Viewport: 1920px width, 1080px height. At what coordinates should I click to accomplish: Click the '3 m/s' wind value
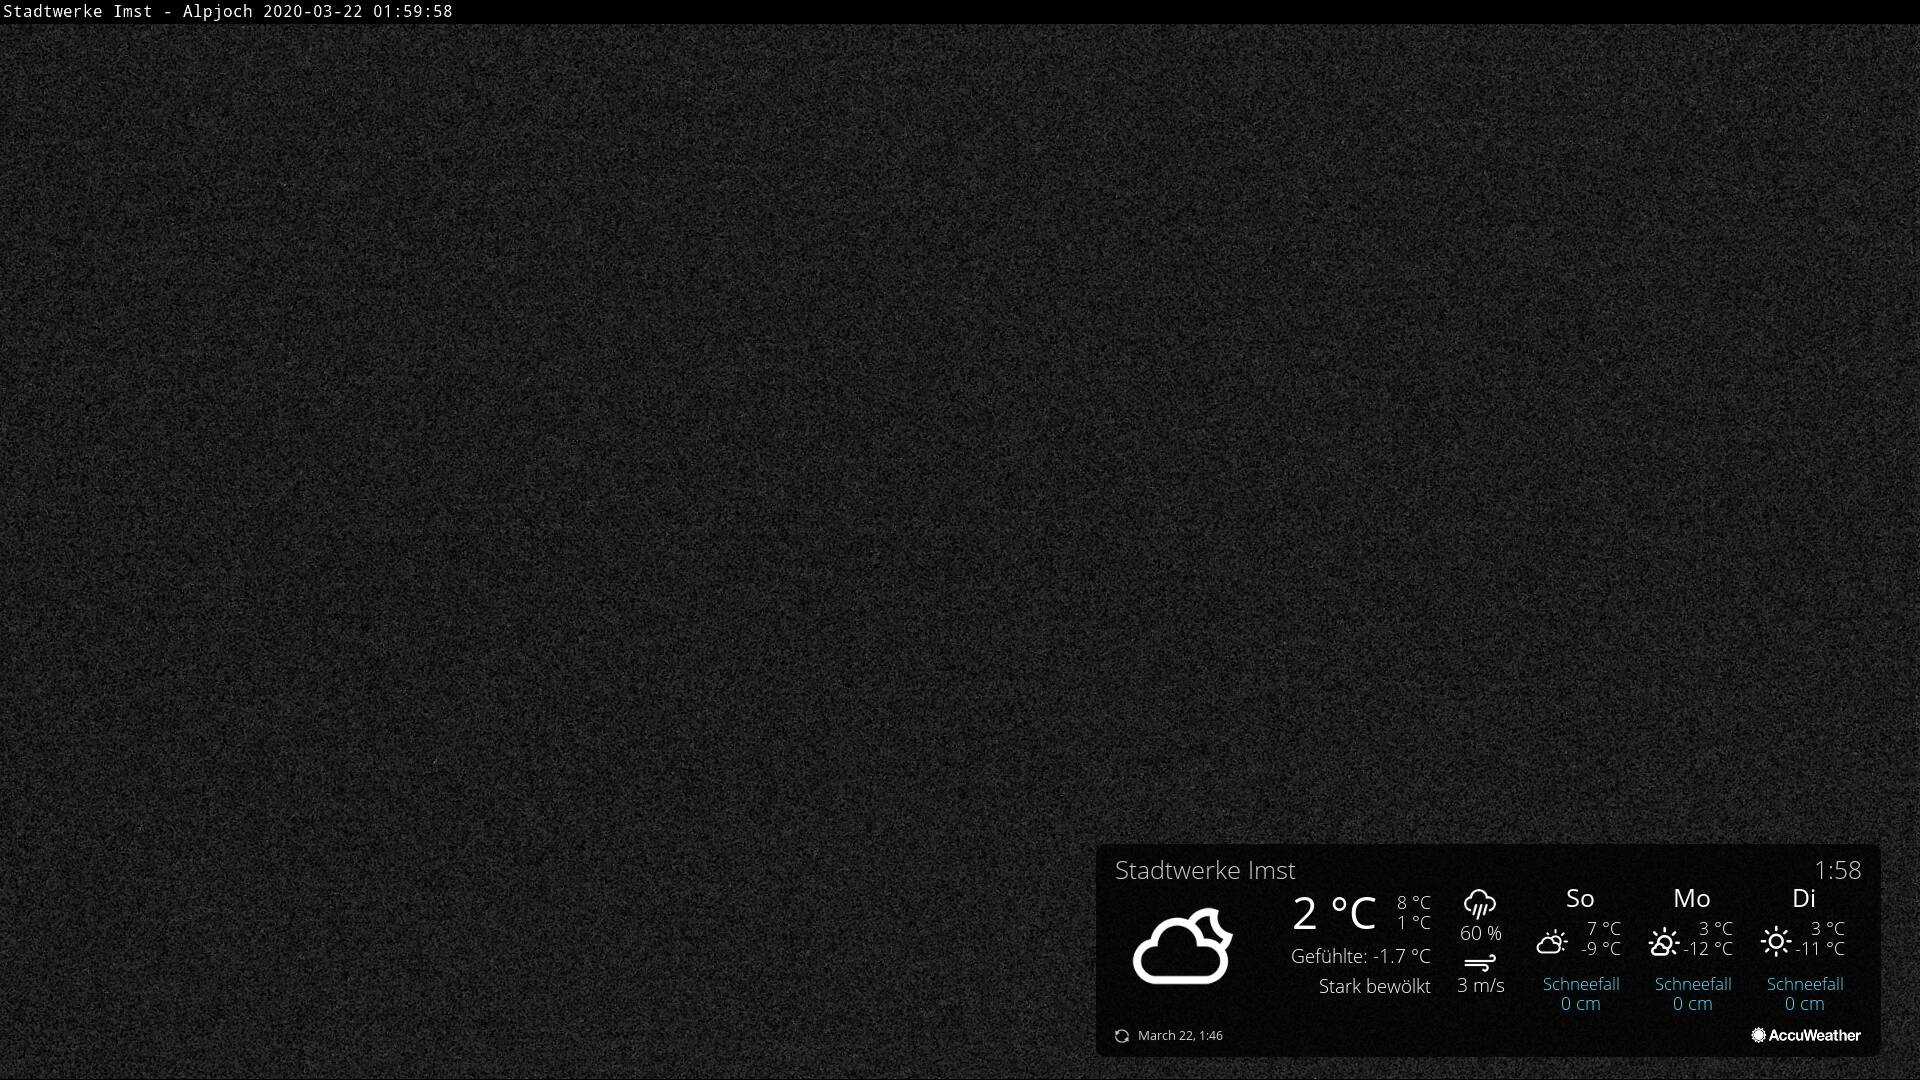tap(1481, 985)
